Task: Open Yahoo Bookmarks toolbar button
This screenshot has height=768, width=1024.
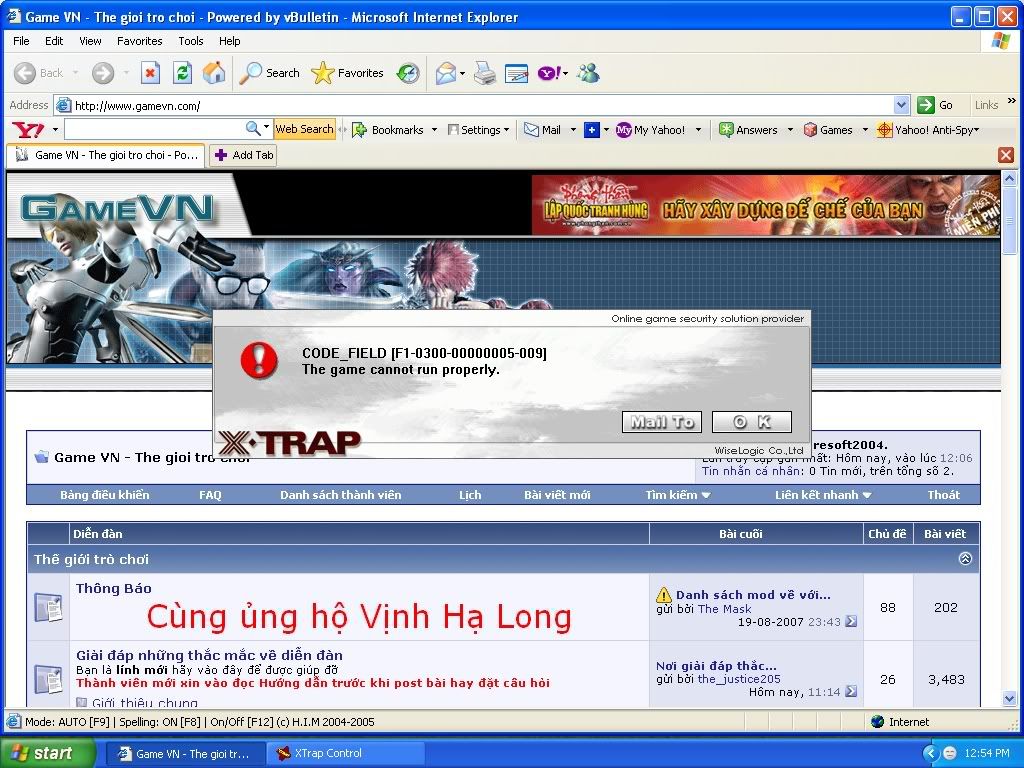Action: (388, 130)
